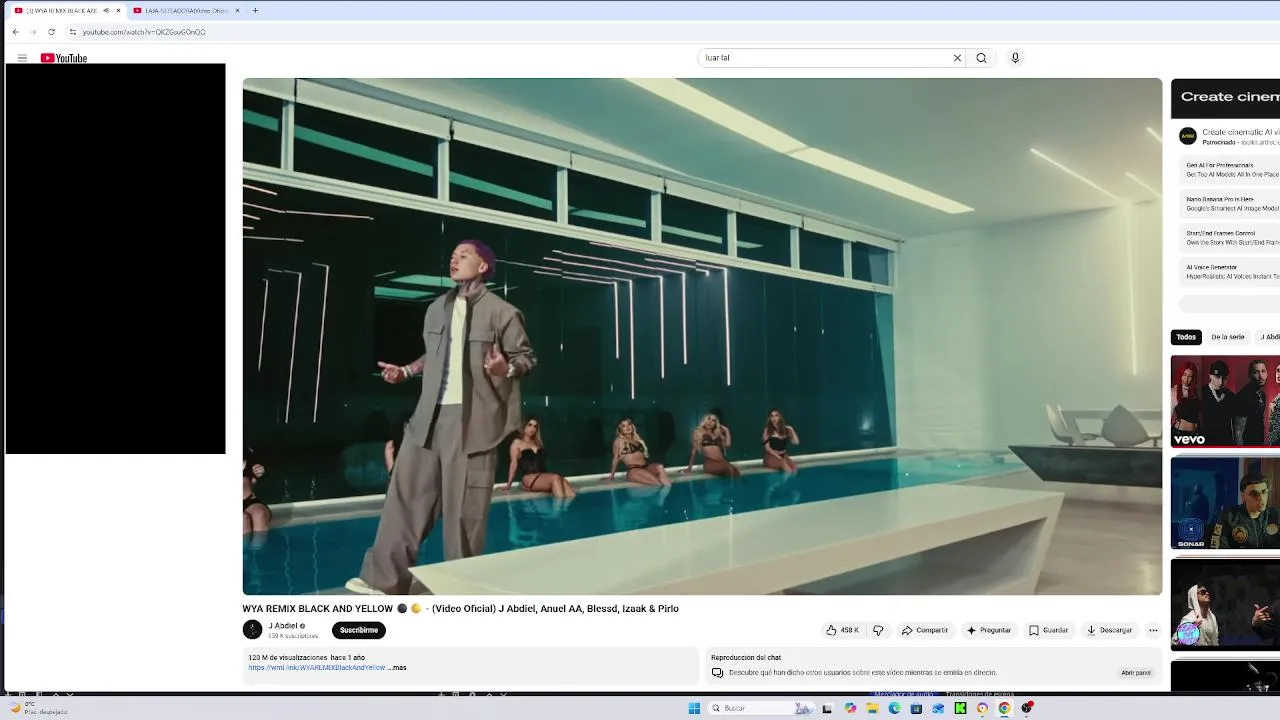Image resolution: width=1280 pixels, height=720 pixels.
Task: Open the red-dot recorder app on taskbar
Action: (x=1027, y=708)
